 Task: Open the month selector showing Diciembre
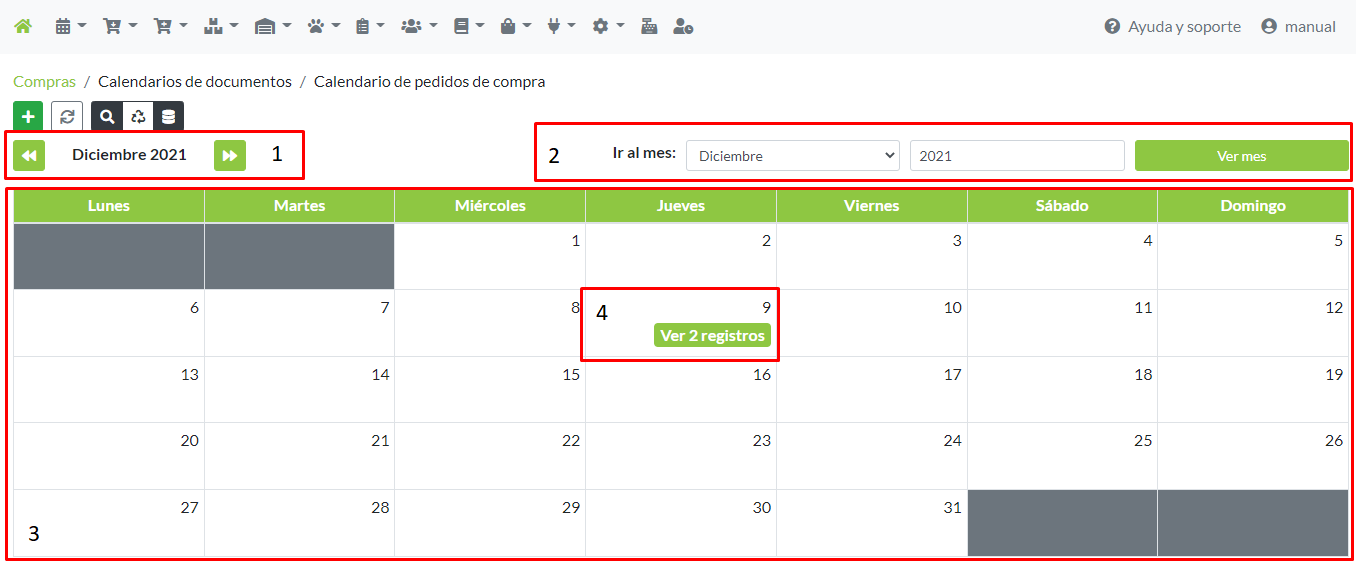tap(793, 156)
